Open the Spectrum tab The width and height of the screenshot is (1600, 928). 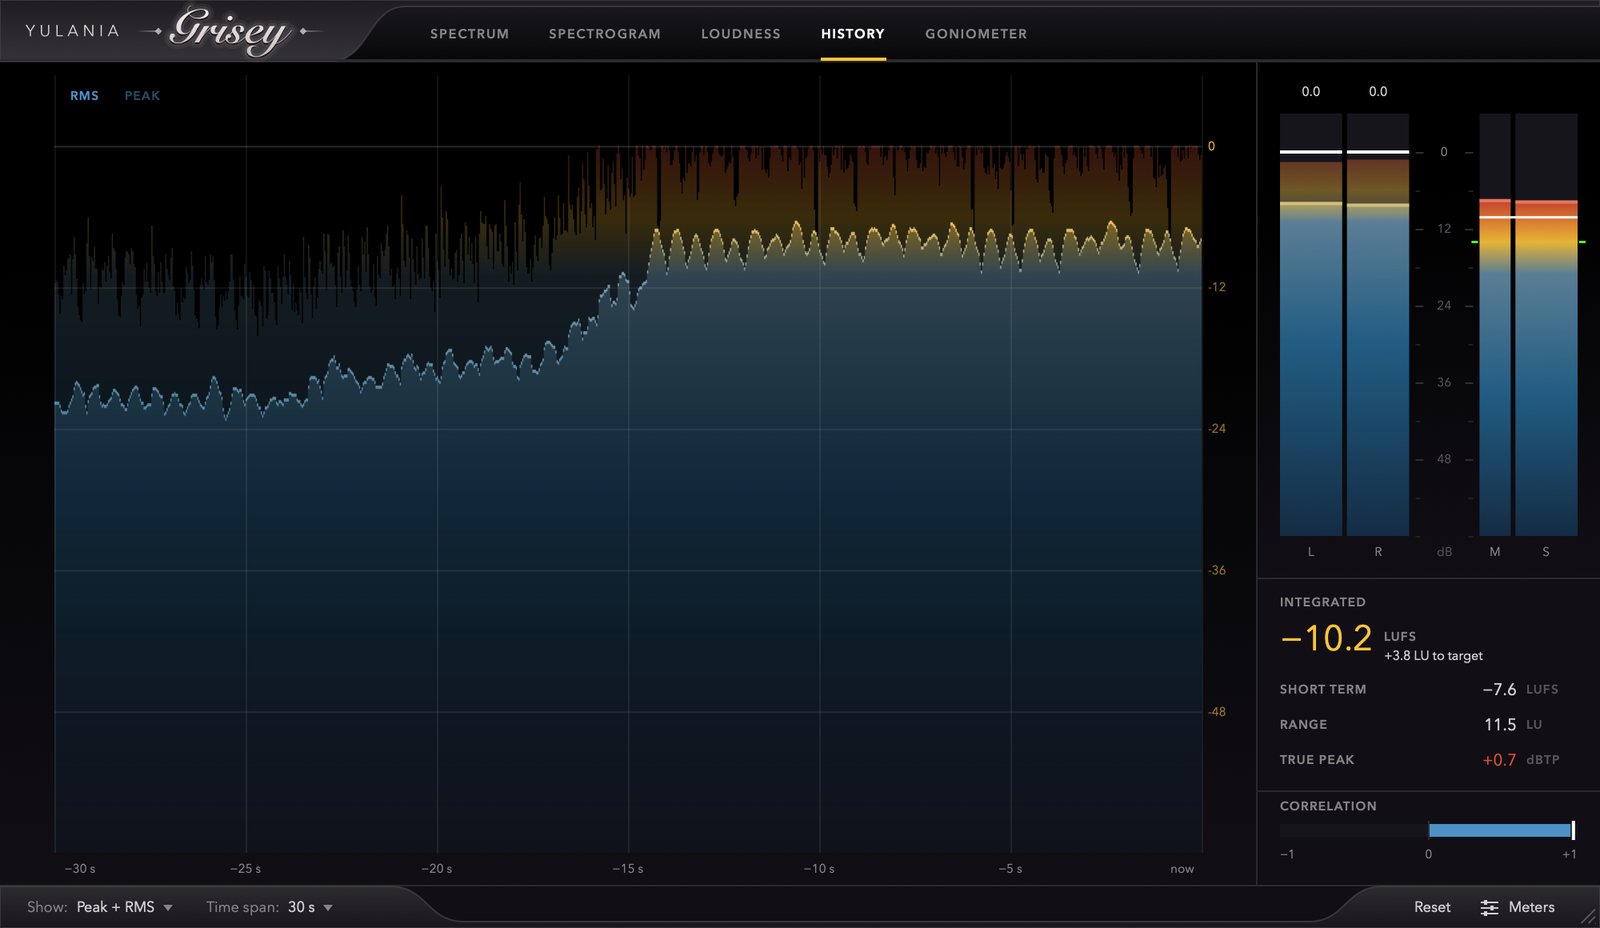point(469,34)
